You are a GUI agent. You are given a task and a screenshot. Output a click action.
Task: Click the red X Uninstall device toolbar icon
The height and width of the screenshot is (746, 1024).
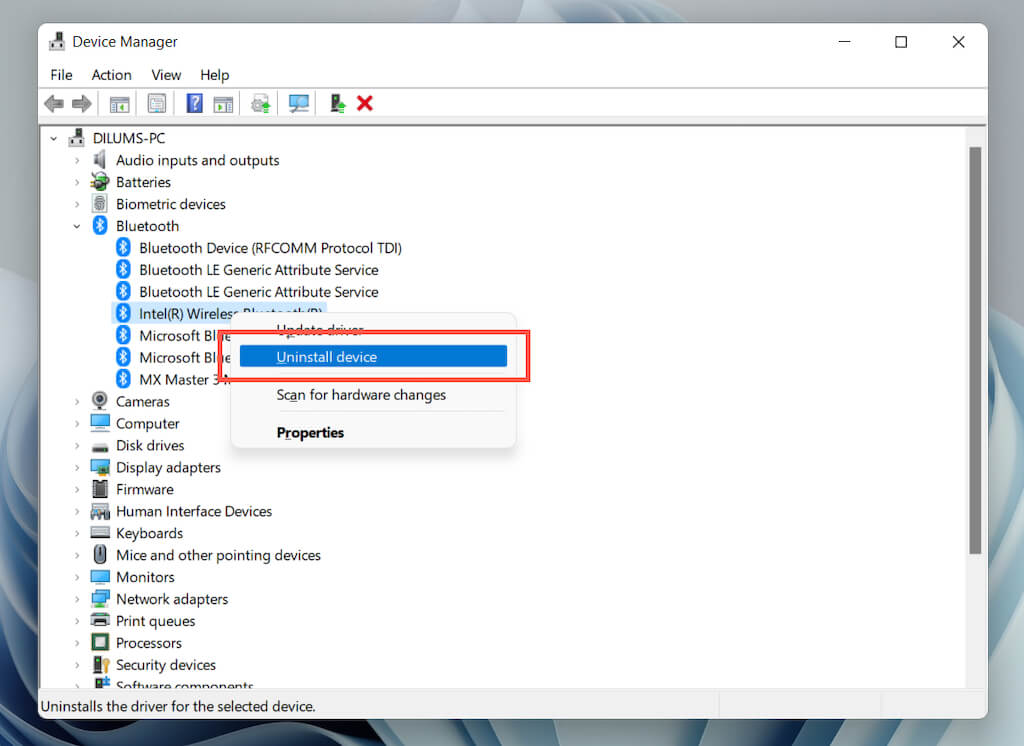pyautogui.click(x=365, y=103)
